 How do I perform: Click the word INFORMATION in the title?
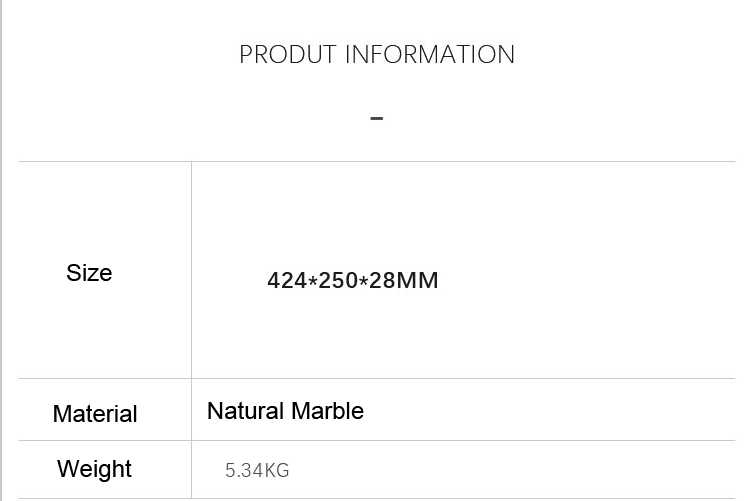click(430, 54)
